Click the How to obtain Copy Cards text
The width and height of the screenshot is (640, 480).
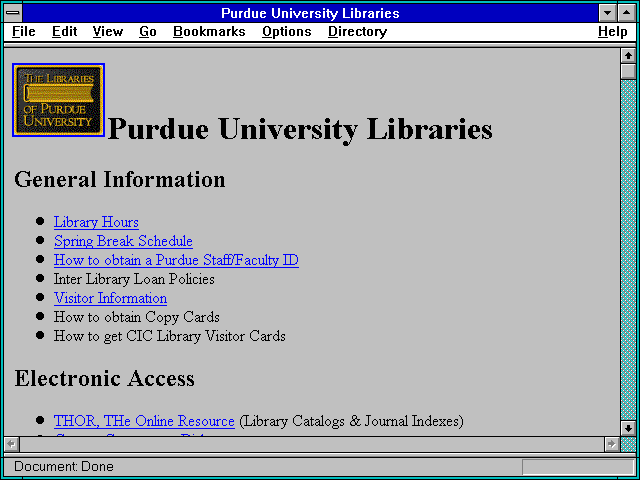tap(137, 317)
